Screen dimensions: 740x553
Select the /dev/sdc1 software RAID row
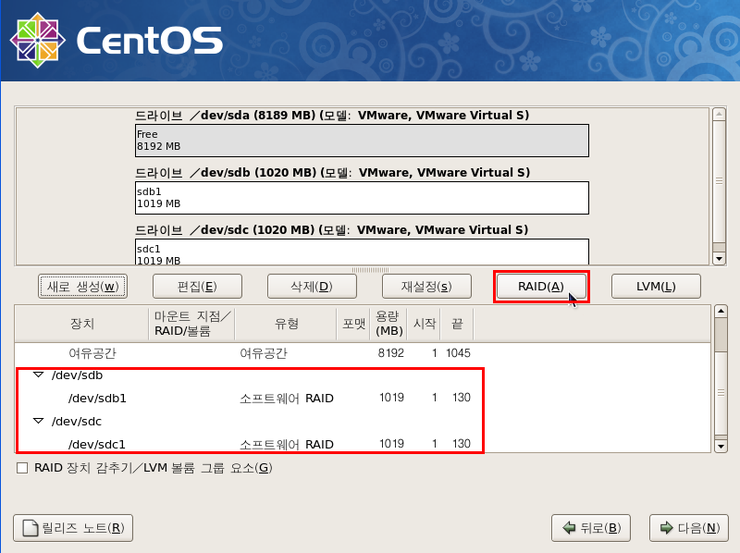click(250, 444)
